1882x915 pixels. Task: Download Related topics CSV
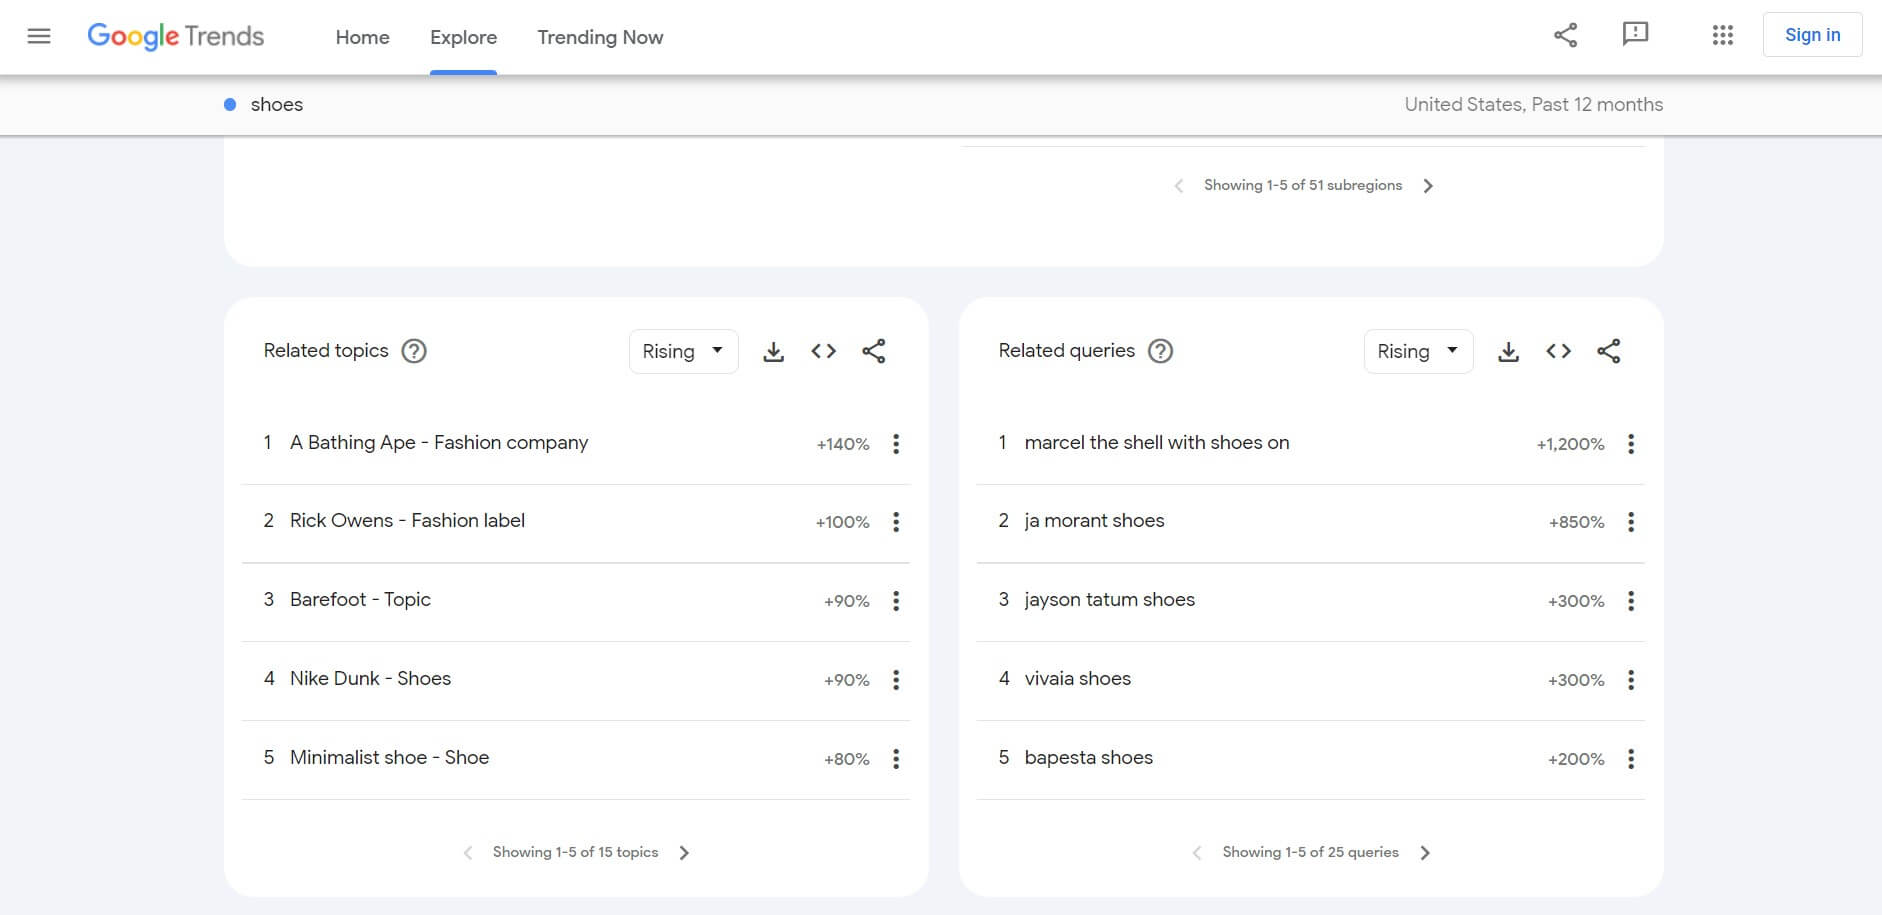773,351
